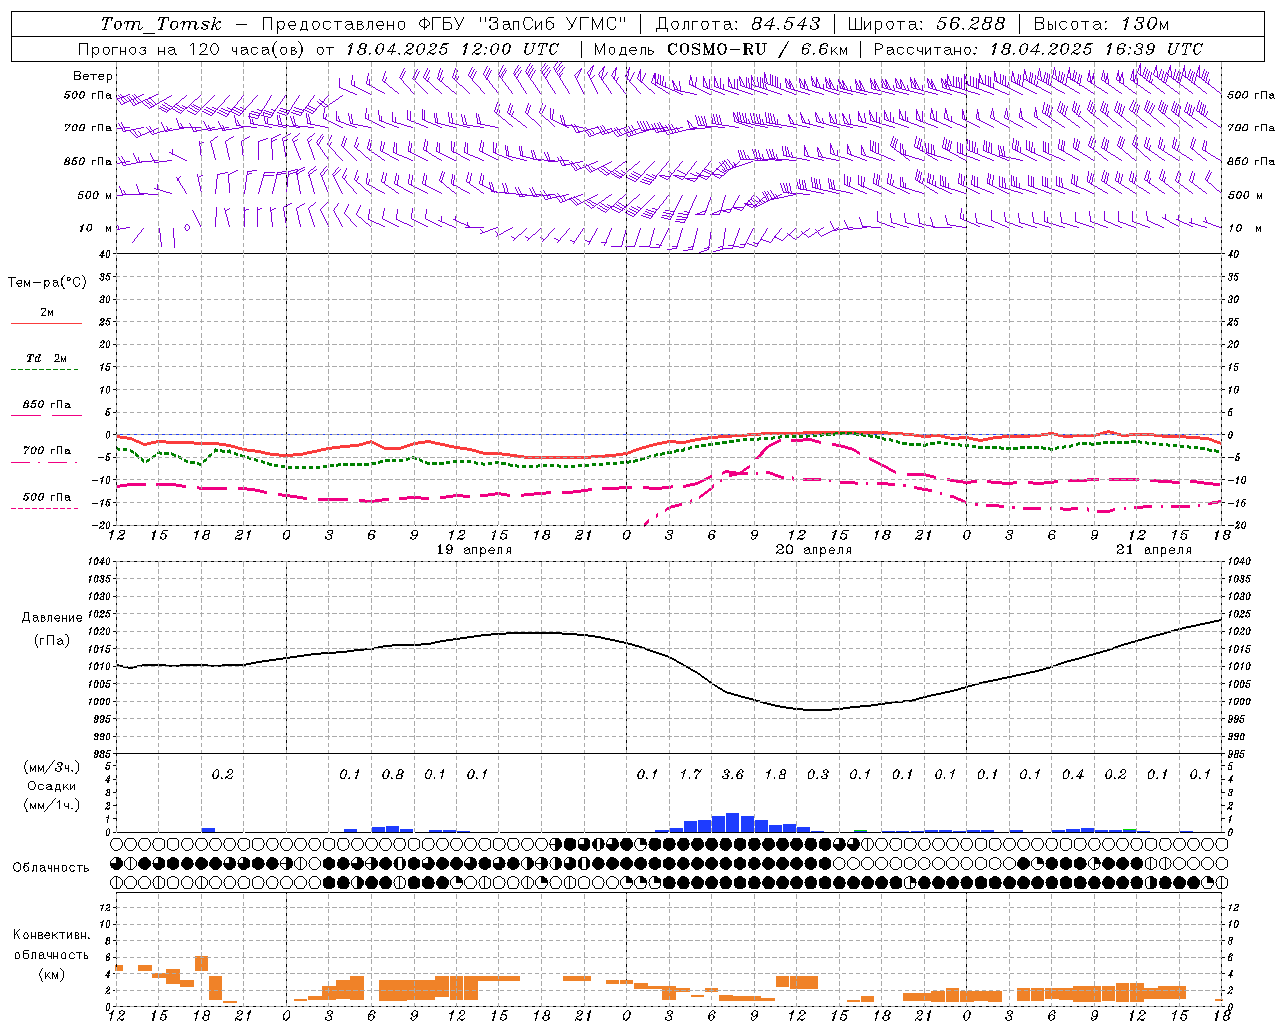Click the tallest blue precipitation bar
This screenshot has height=1024, width=1280.
pyautogui.click(x=732, y=823)
